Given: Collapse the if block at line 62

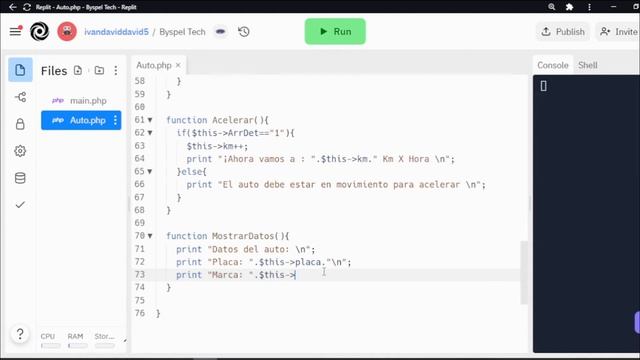Looking at the screenshot, I should pyautogui.click(x=150, y=133).
